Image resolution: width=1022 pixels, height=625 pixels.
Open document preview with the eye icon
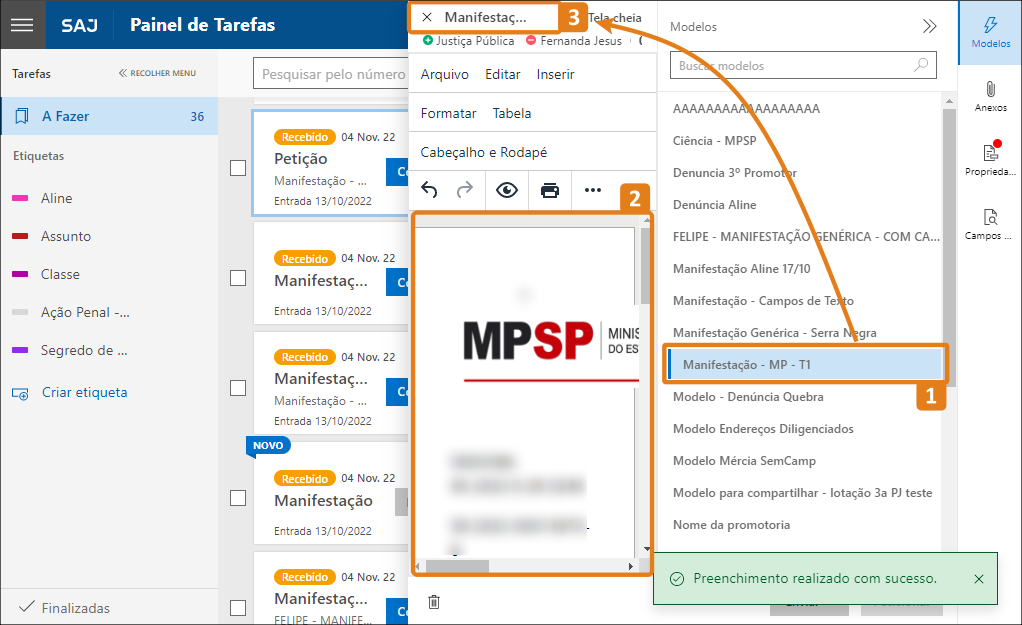coord(507,190)
